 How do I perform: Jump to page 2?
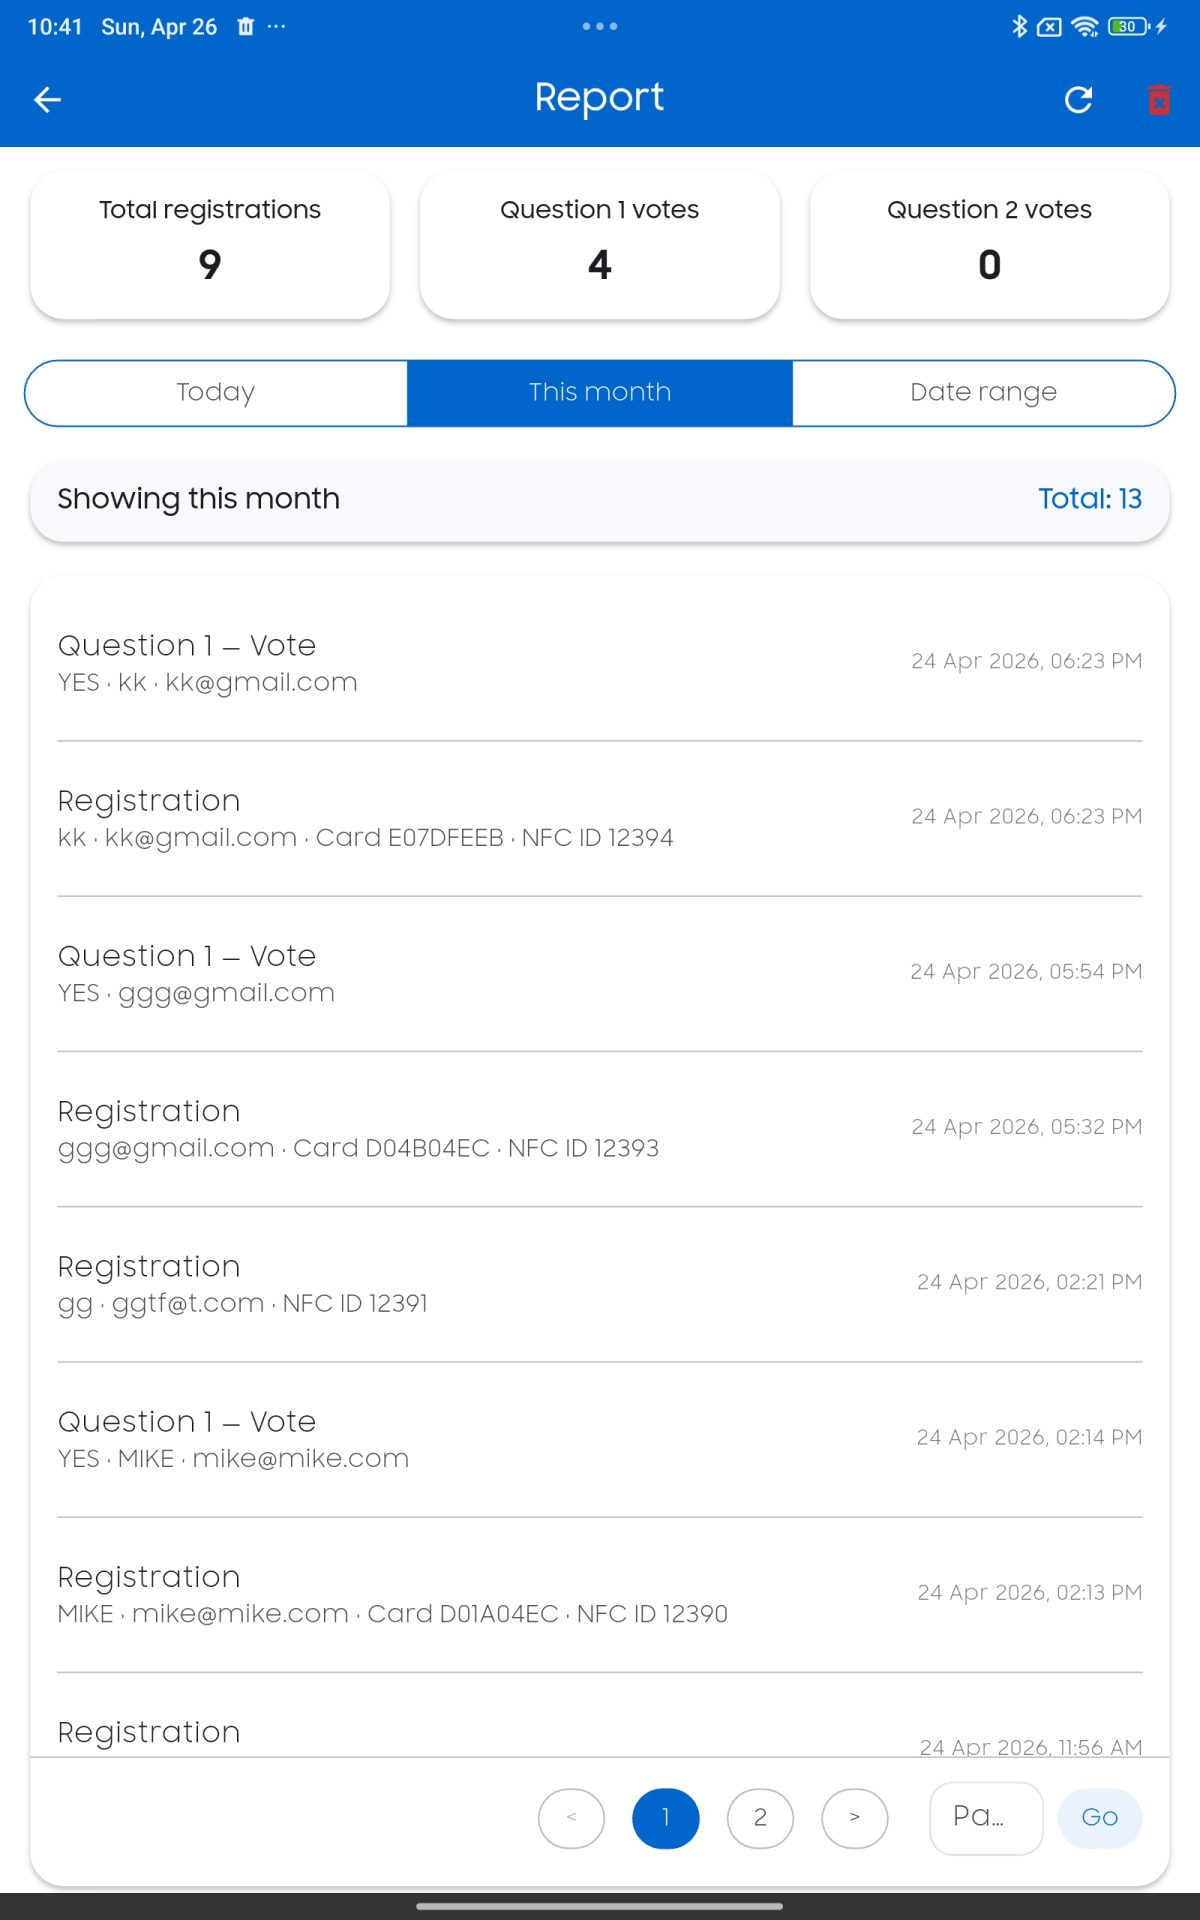[x=760, y=1817]
